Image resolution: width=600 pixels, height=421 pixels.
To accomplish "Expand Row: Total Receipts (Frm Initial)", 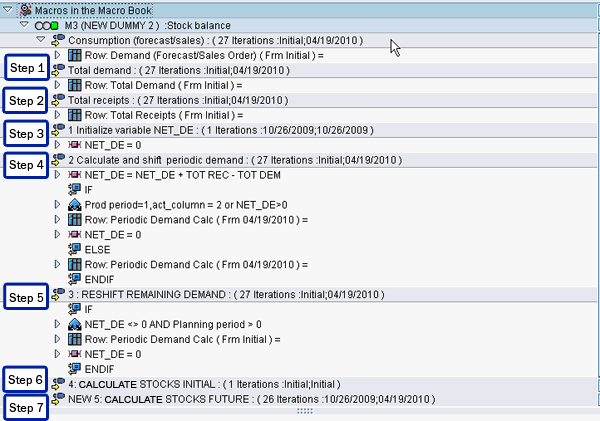I will [x=57, y=115].
